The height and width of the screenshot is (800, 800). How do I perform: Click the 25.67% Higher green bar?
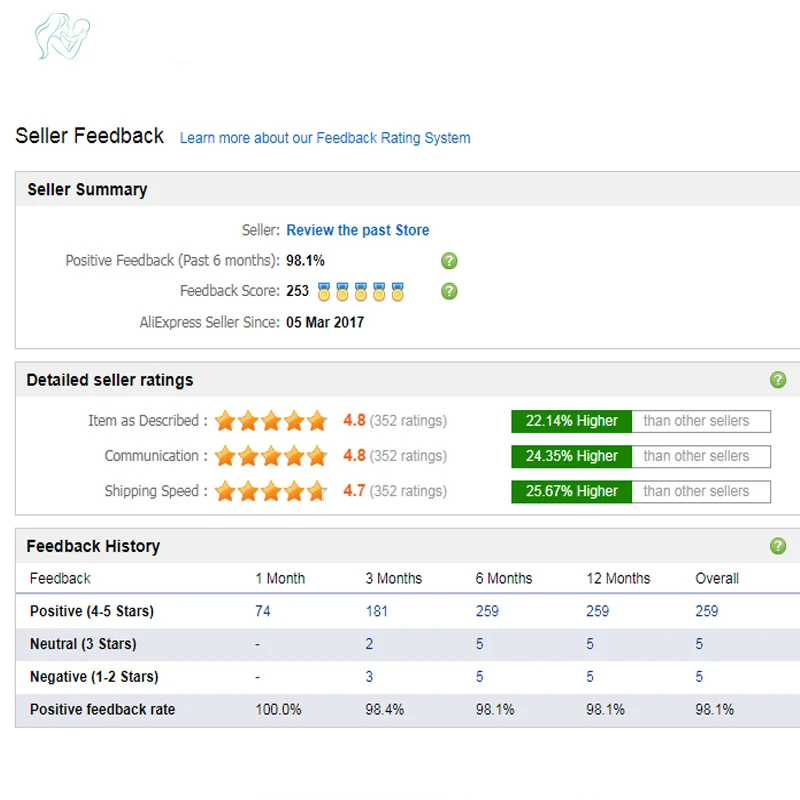coord(571,491)
